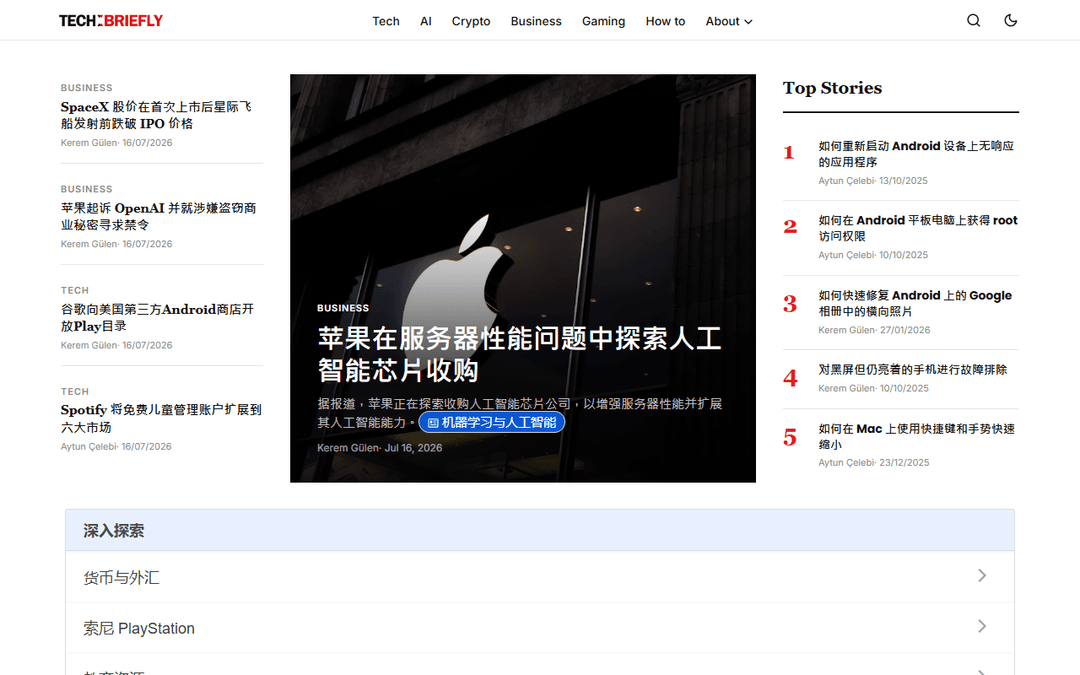Click BUSINESS label on the featured article
Screen dimensions: 1080x675
click(343, 308)
